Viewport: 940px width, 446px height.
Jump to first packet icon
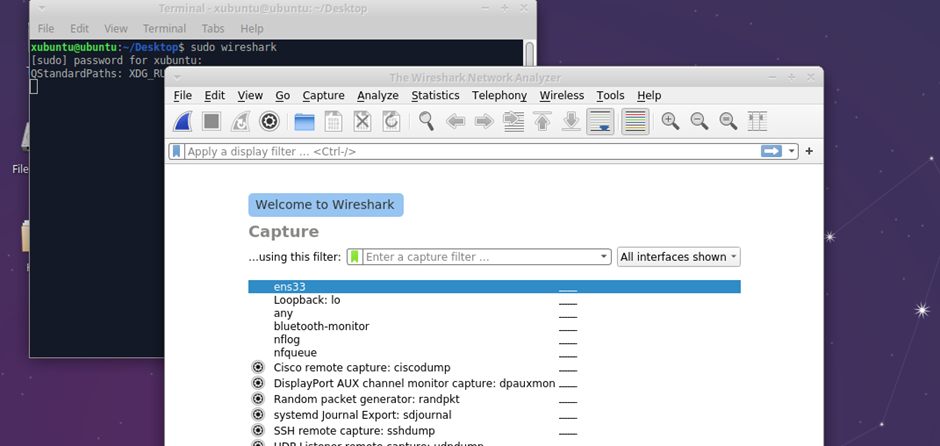(x=543, y=122)
